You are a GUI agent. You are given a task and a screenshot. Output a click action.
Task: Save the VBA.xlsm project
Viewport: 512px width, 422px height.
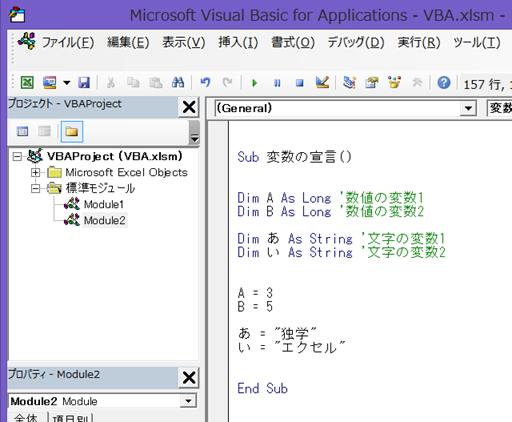tap(84, 82)
